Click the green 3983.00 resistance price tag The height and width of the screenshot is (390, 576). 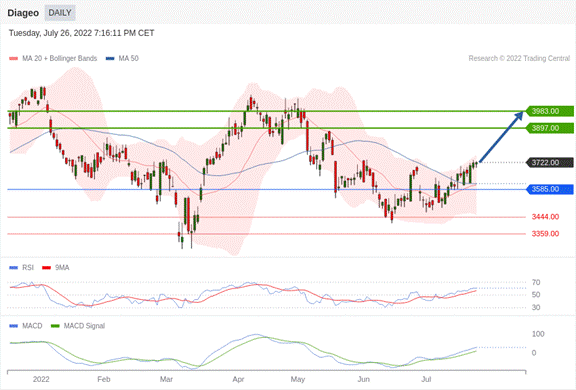pos(550,111)
